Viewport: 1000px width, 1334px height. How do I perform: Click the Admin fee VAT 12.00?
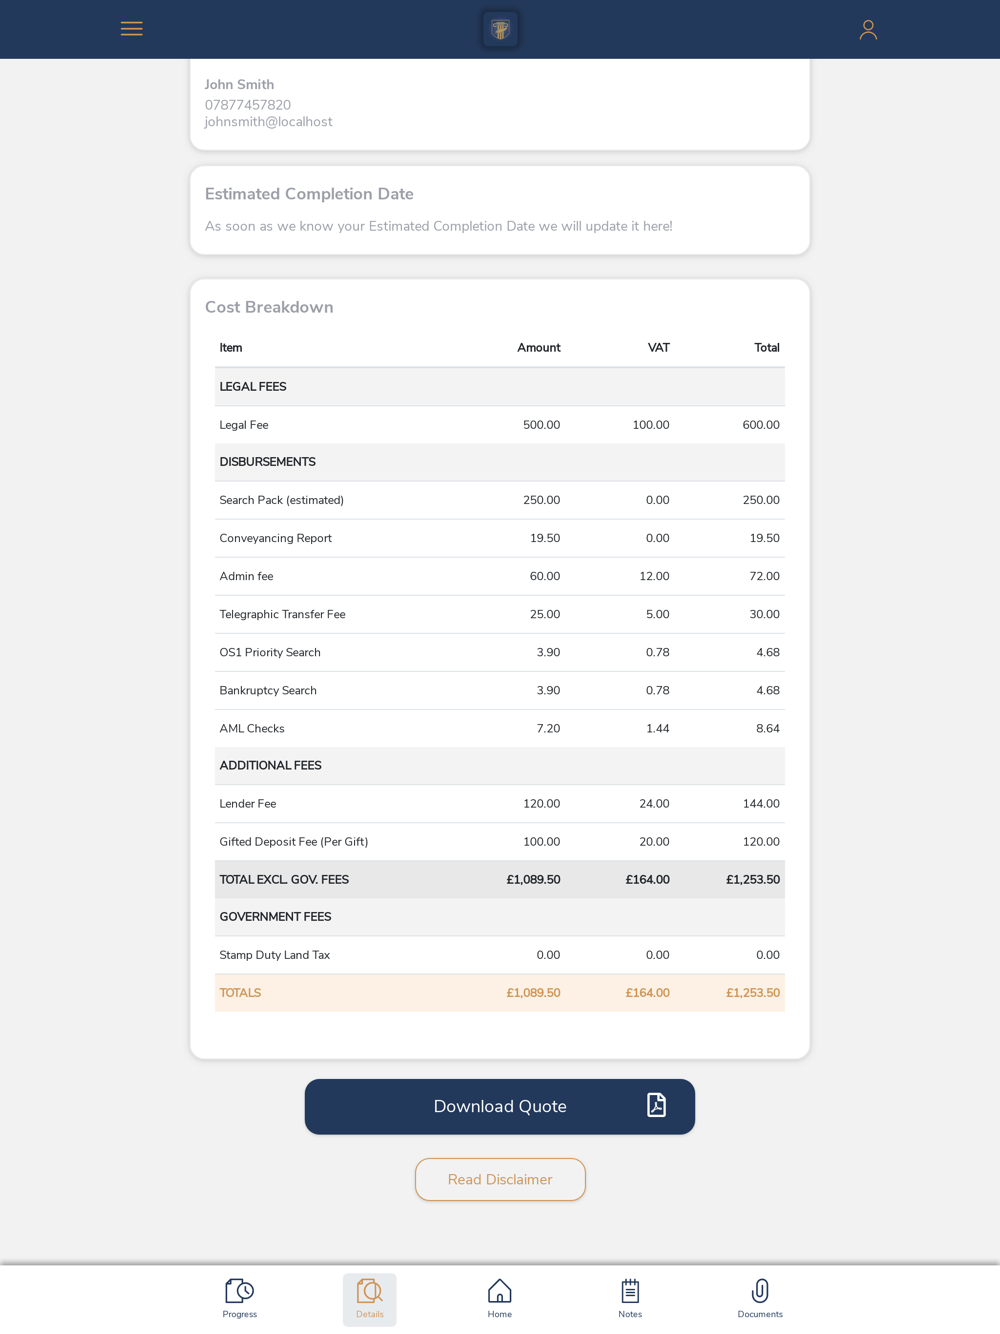(654, 576)
